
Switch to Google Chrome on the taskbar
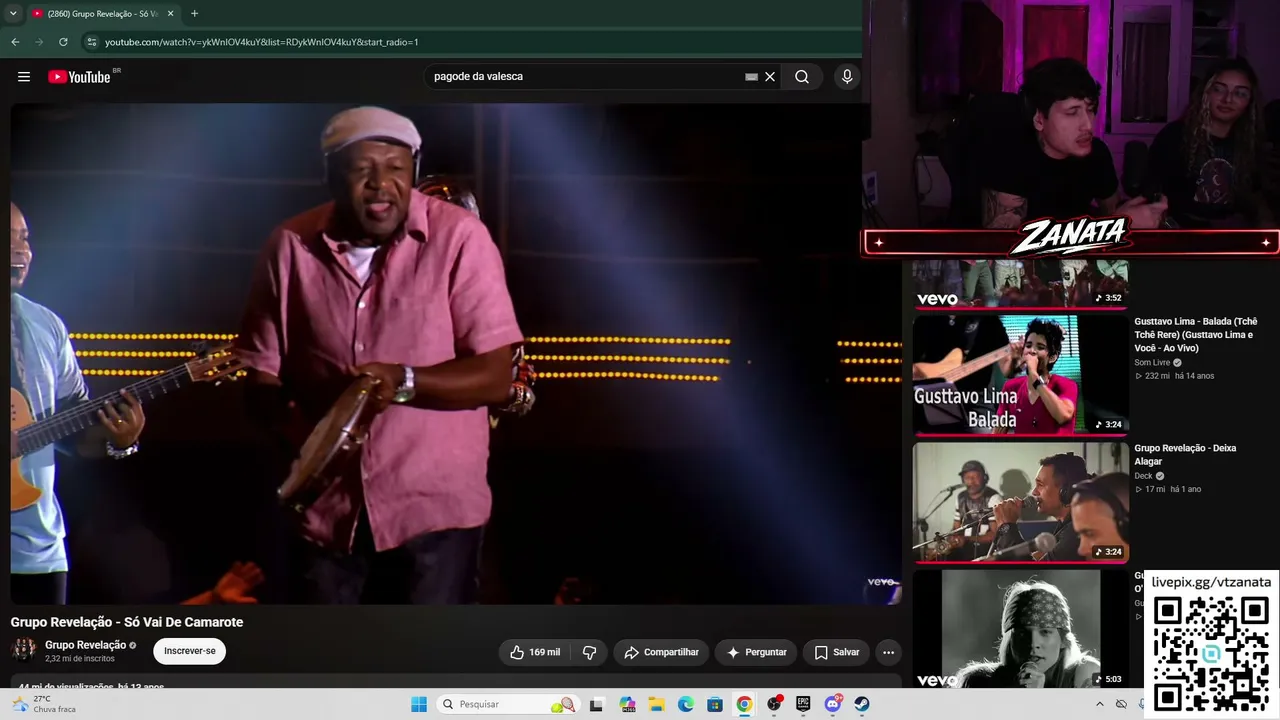(744, 704)
